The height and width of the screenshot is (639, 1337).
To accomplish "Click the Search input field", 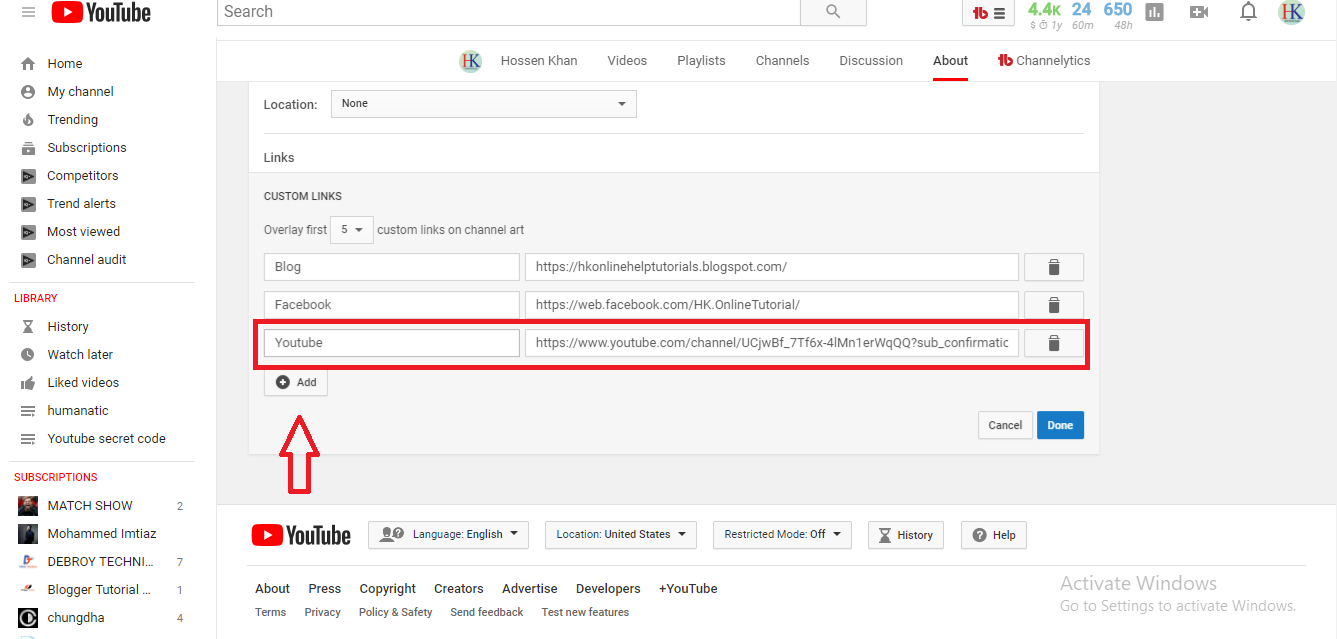I will (509, 12).
